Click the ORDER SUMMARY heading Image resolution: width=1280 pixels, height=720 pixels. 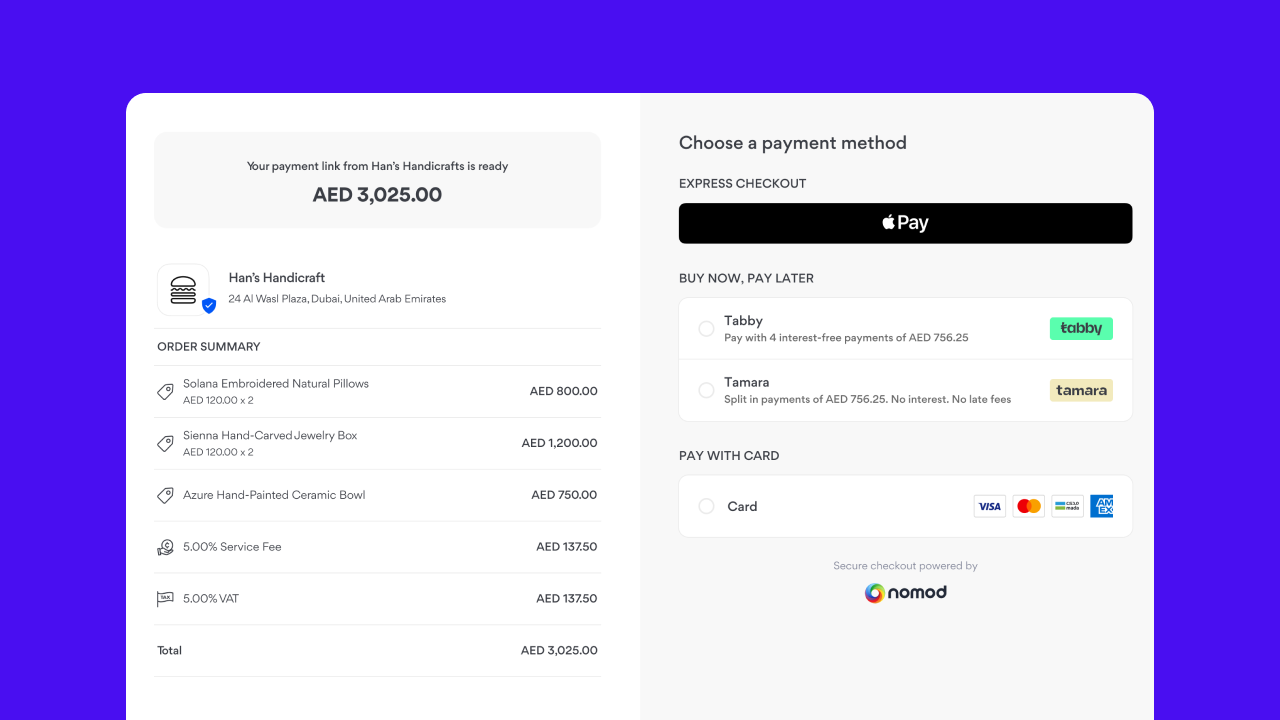point(208,347)
